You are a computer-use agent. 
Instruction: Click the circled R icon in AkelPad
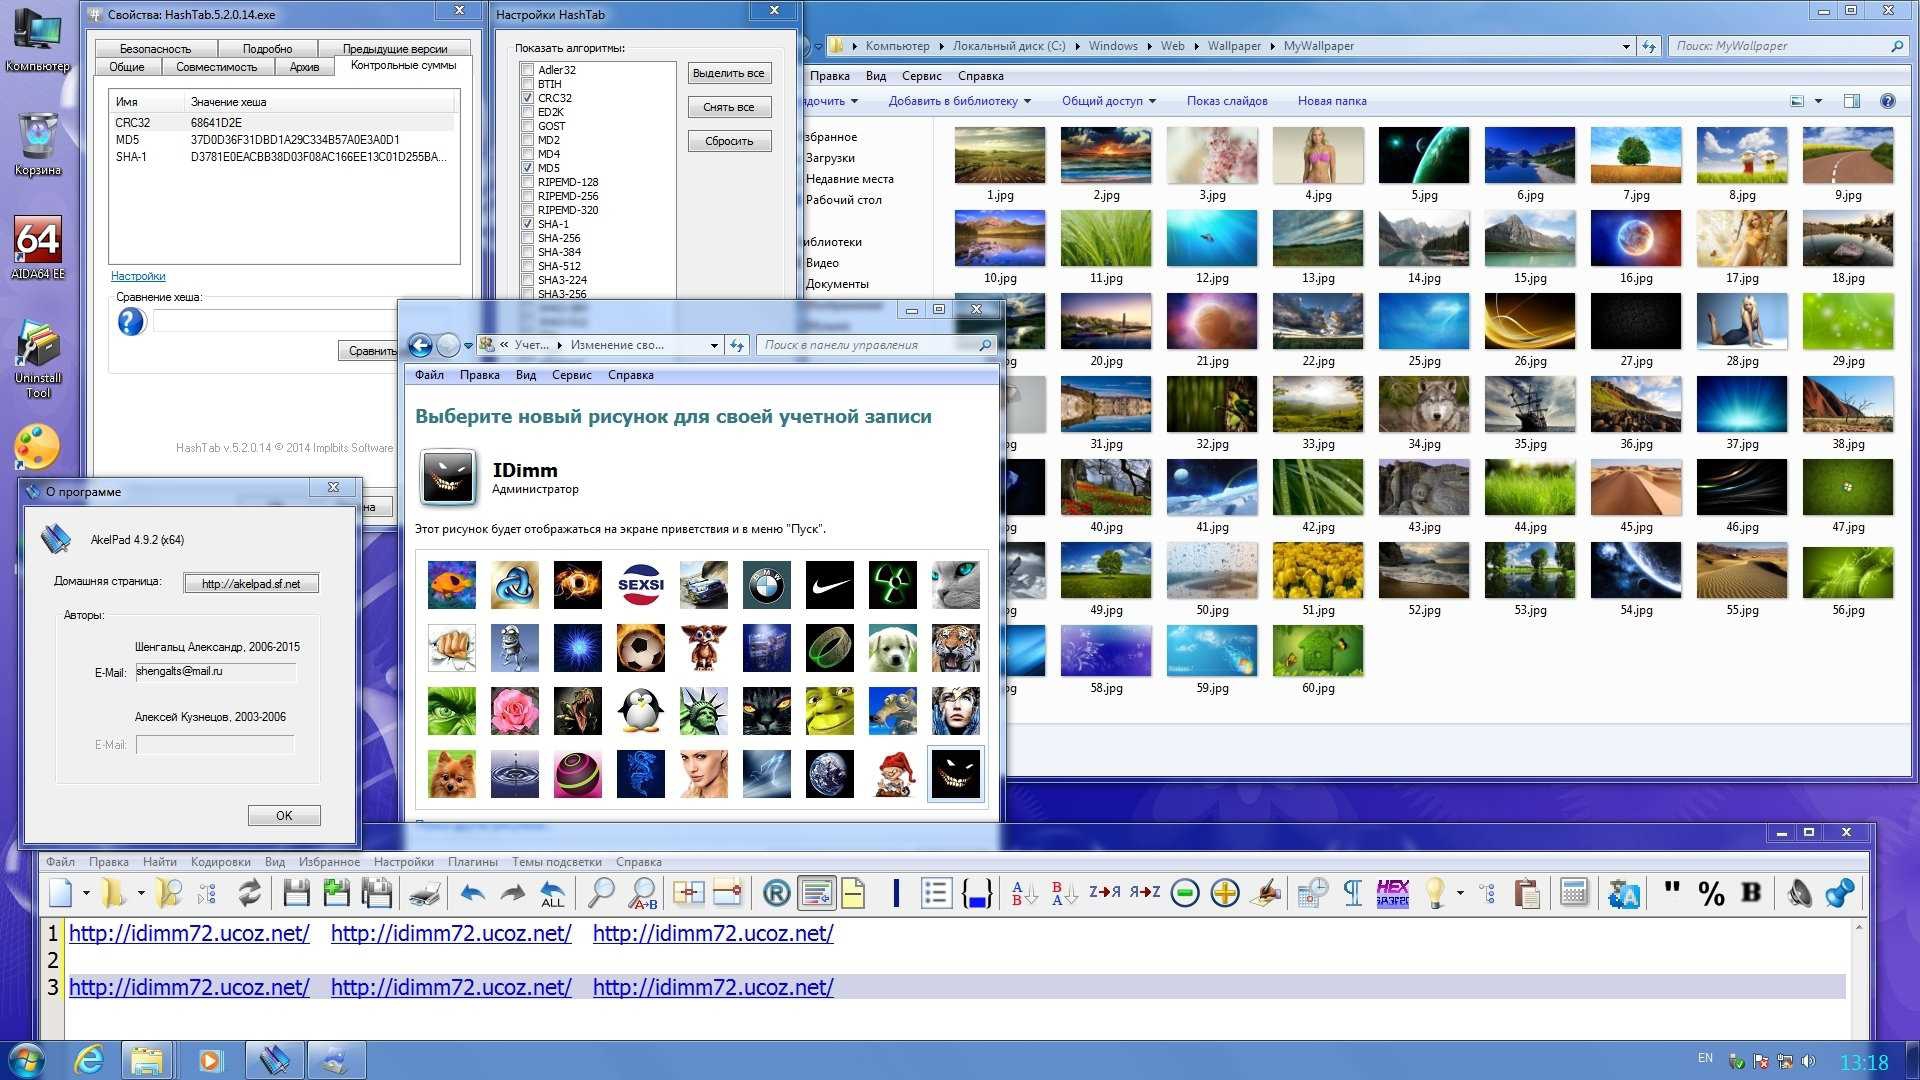776,893
